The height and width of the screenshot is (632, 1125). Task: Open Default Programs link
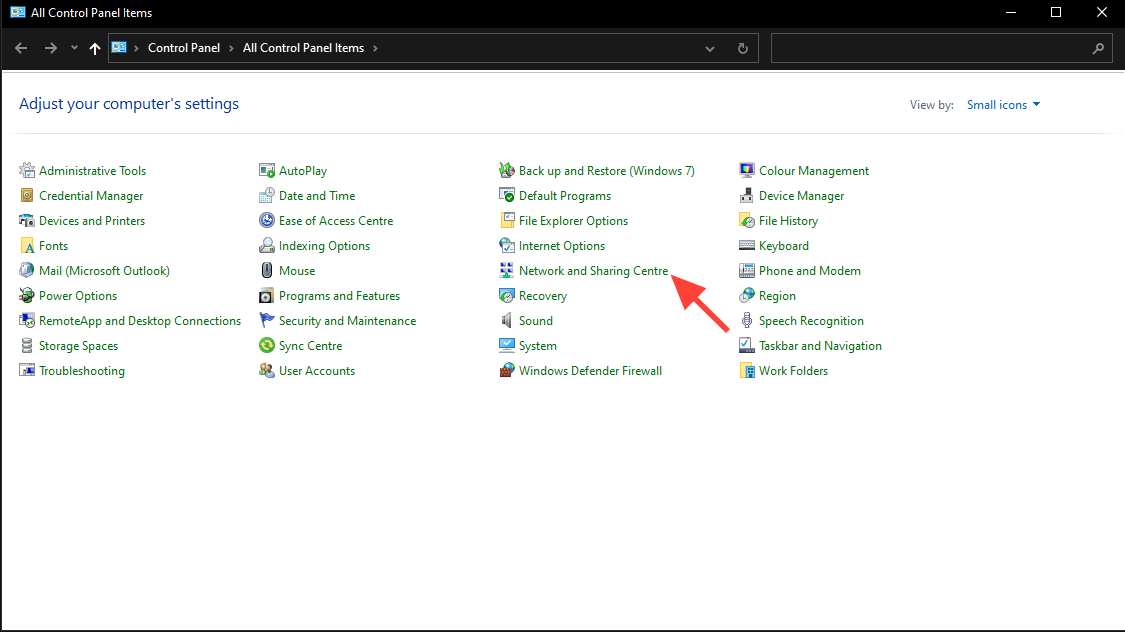[x=565, y=196]
